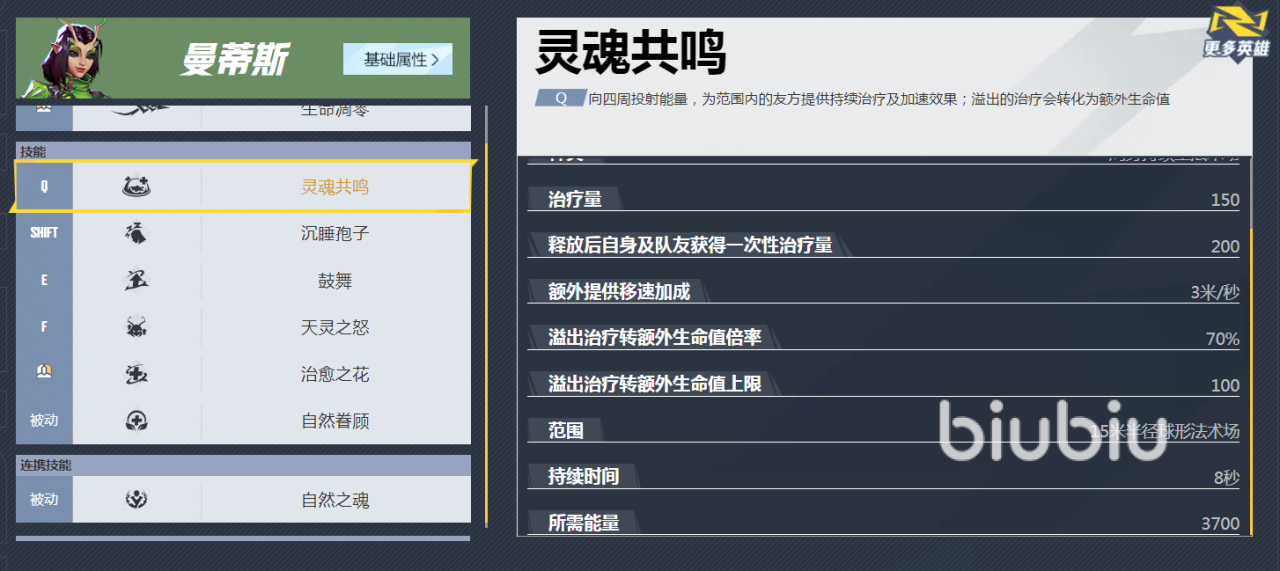Click the 灵魂共鸣 skill icon

pos(137,186)
